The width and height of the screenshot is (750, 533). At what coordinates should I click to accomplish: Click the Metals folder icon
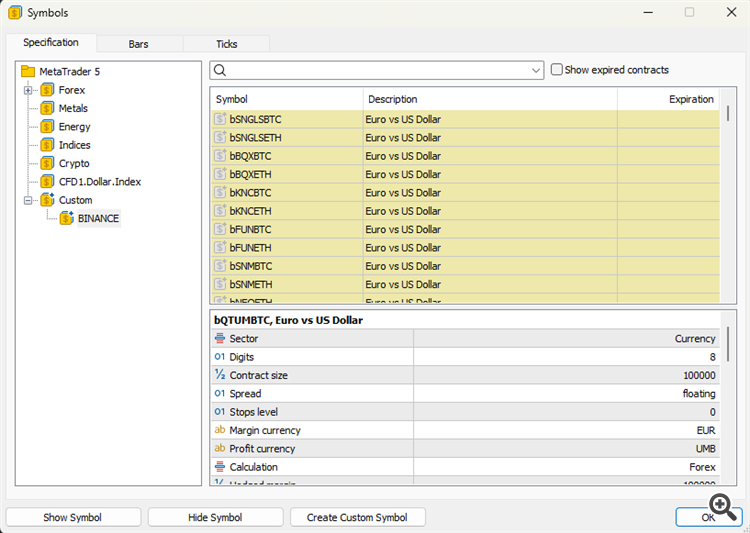[x=47, y=108]
